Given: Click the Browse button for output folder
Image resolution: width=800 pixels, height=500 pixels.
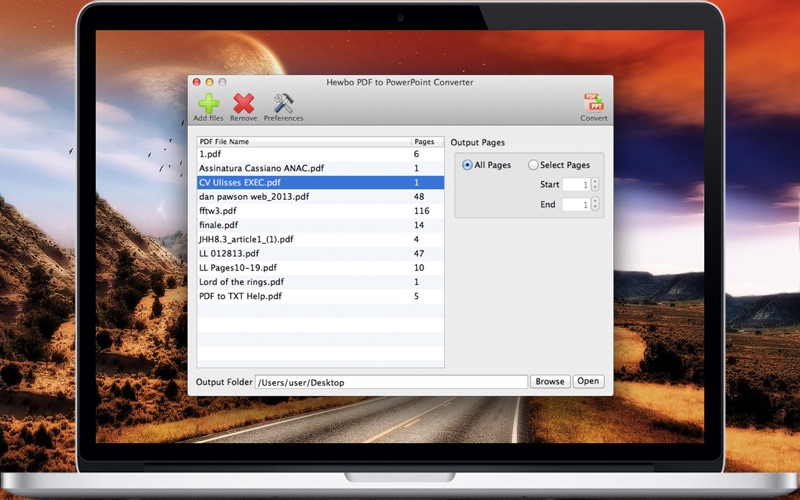Looking at the screenshot, I should (x=550, y=381).
